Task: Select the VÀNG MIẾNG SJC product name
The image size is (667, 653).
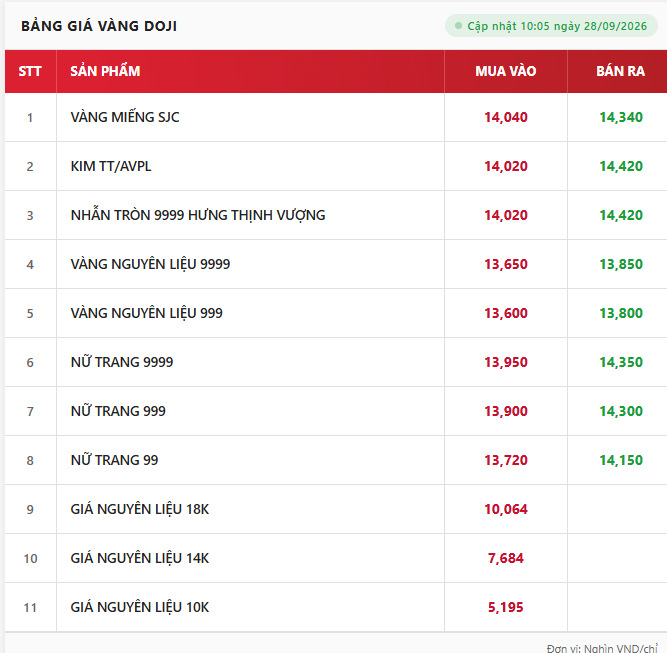Action: coord(125,117)
